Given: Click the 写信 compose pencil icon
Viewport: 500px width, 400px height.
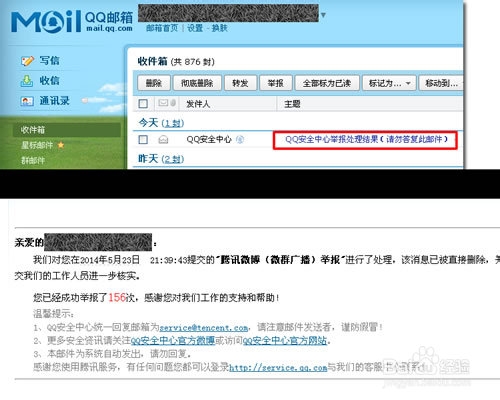Looking at the screenshot, I should tap(27, 61).
